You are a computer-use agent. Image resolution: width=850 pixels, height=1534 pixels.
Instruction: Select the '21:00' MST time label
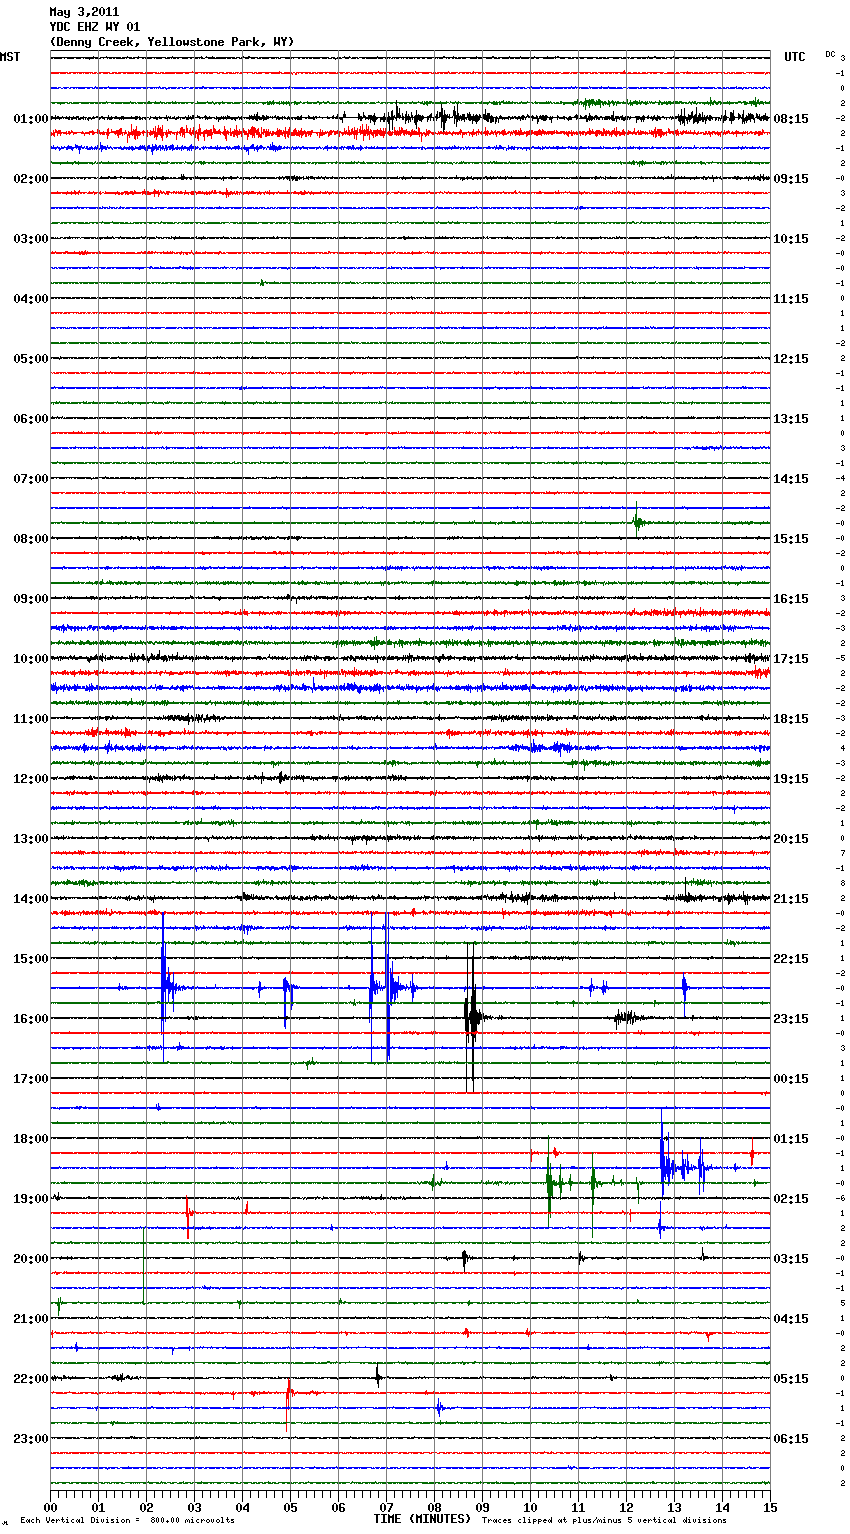[31, 1319]
